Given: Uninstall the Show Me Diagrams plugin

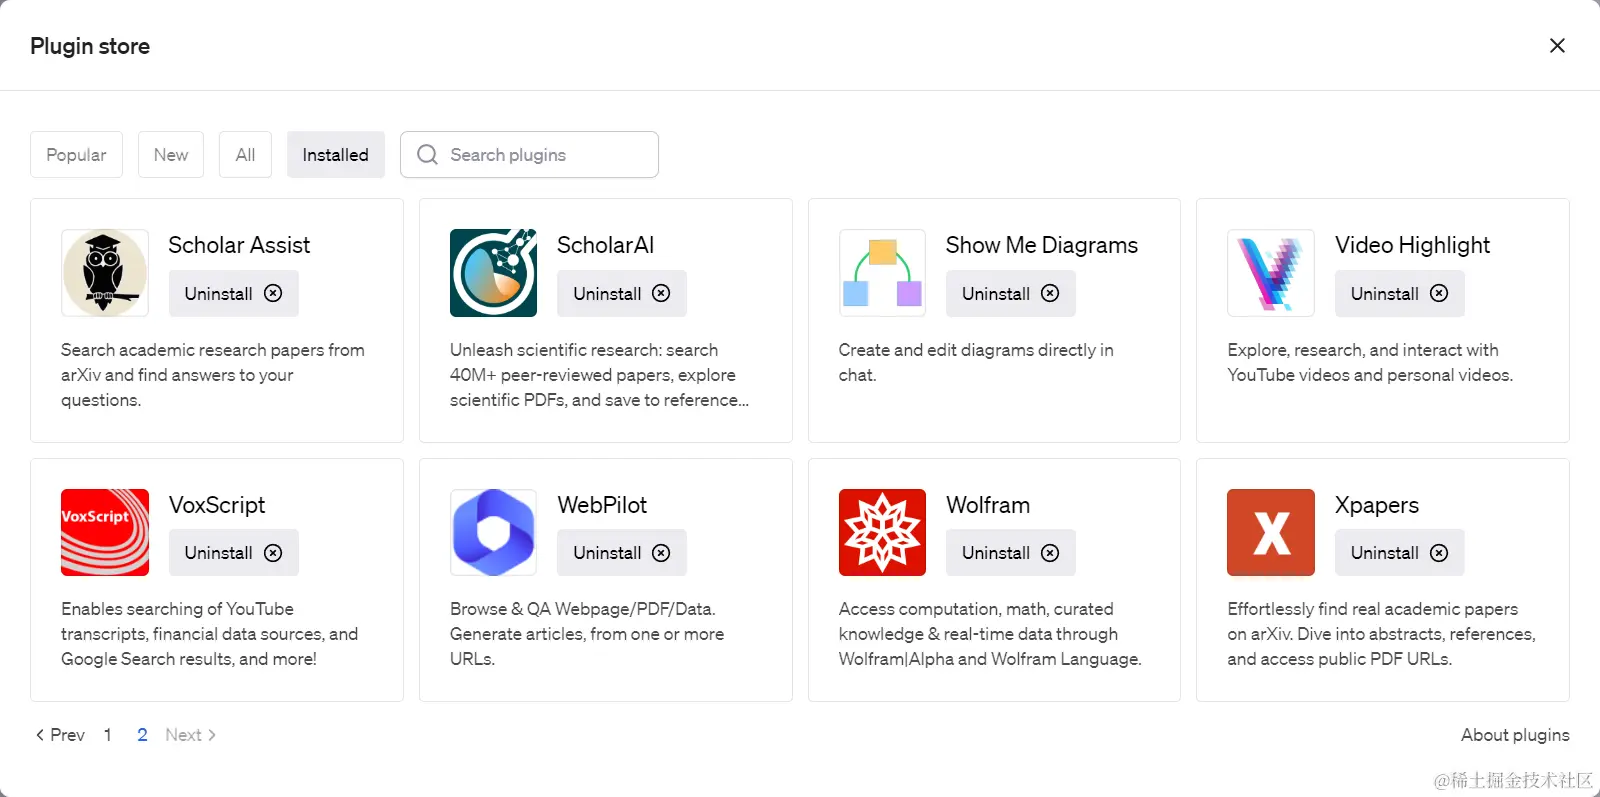Looking at the screenshot, I should [1010, 293].
